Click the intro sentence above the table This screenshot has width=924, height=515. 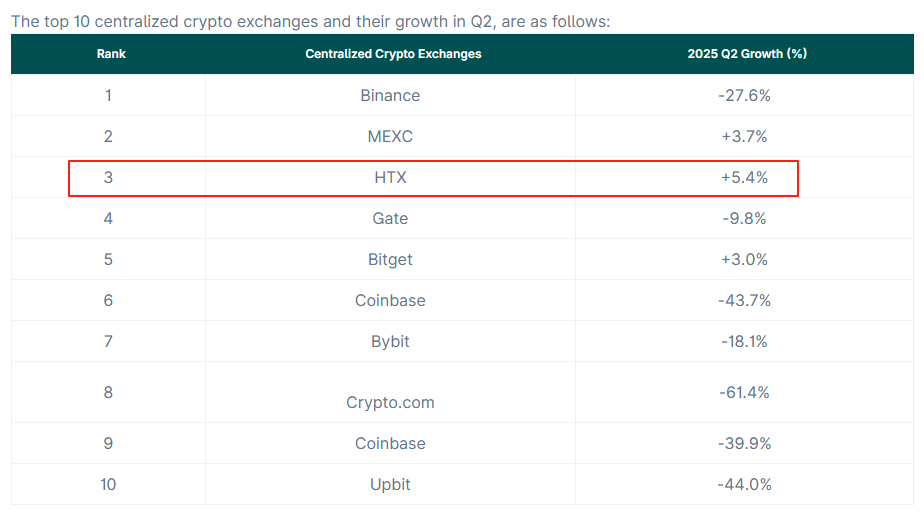310,21
